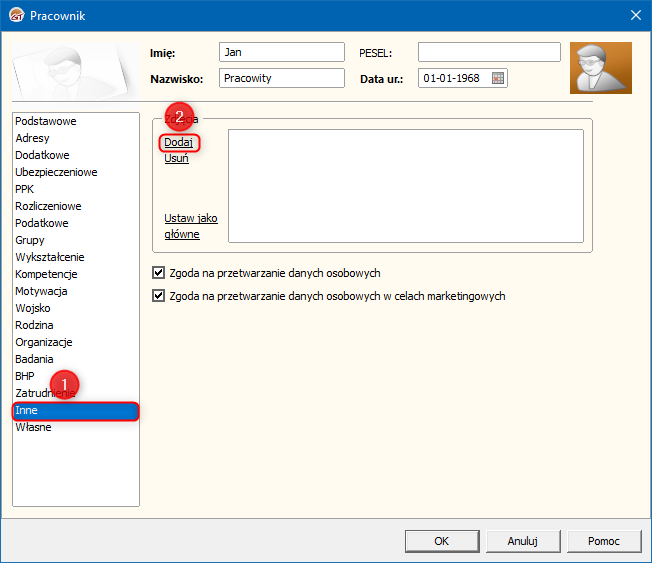This screenshot has width=652, height=563.
Task: Click the employee photo avatar
Action: 600,67
